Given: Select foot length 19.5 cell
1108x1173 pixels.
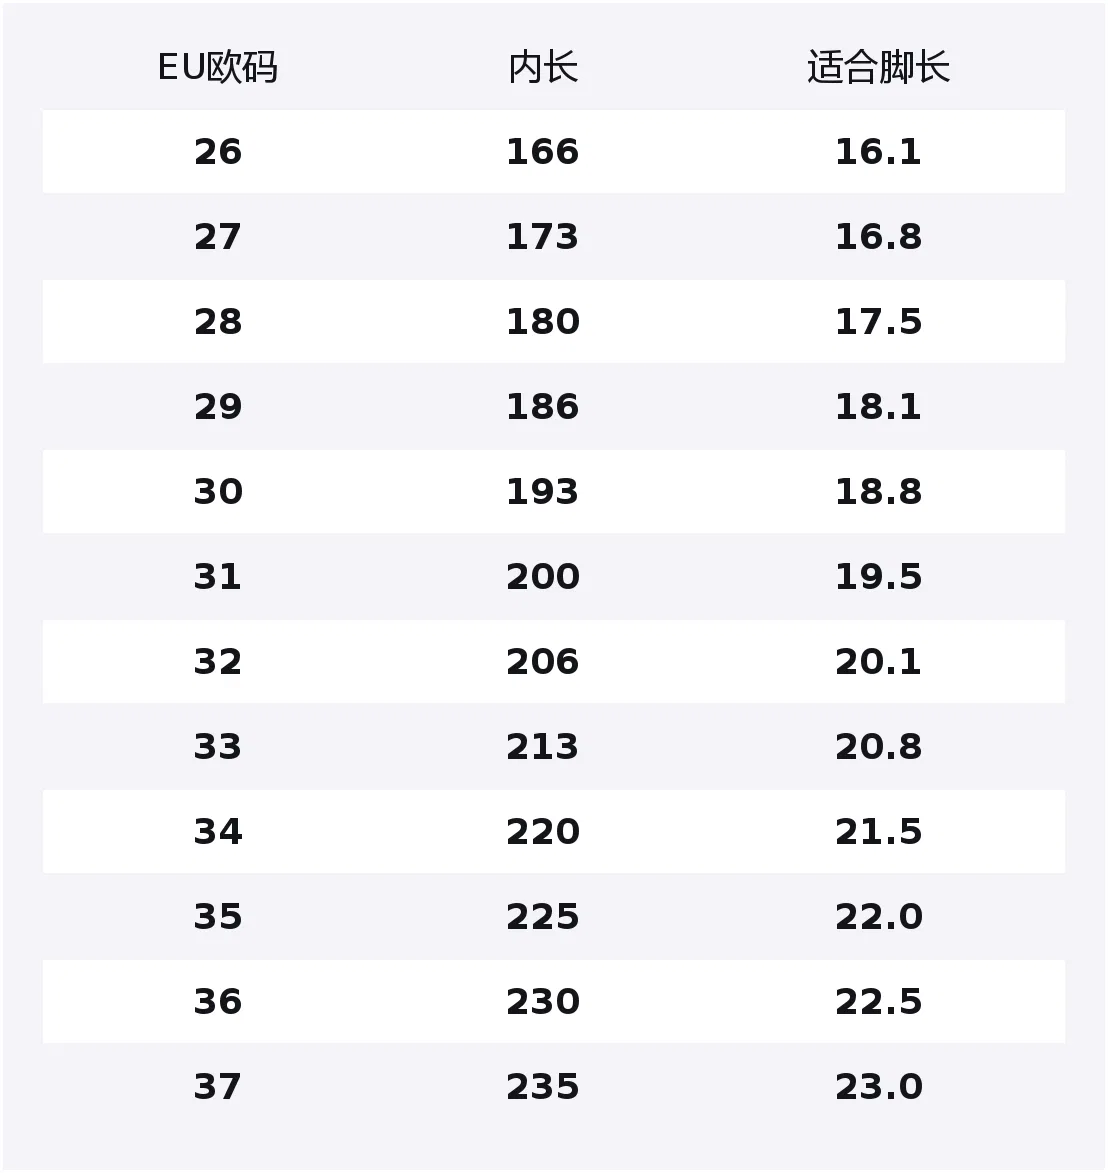Looking at the screenshot, I should tap(878, 577).
